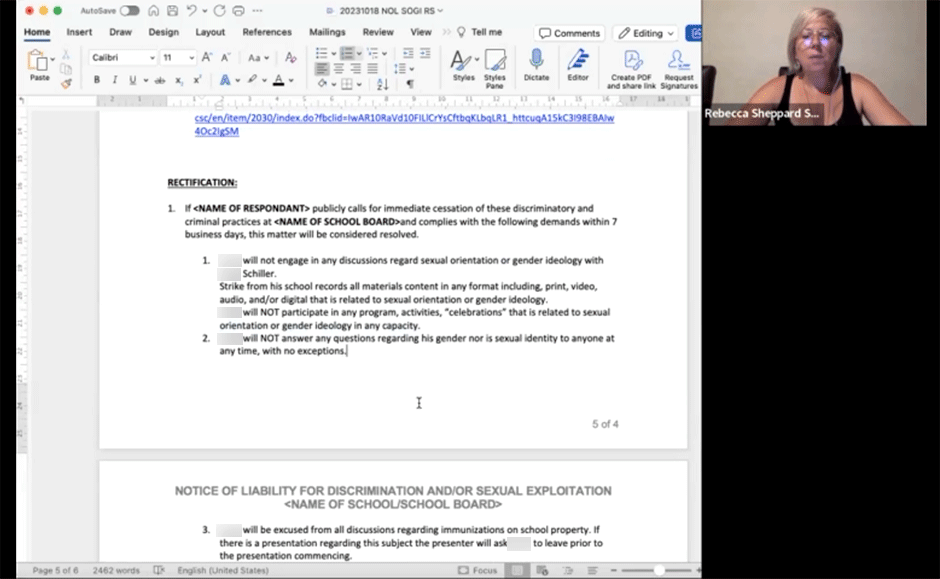The height and width of the screenshot is (579, 940).
Task: Align text right
Action: pyautogui.click(x=355, y=69)
